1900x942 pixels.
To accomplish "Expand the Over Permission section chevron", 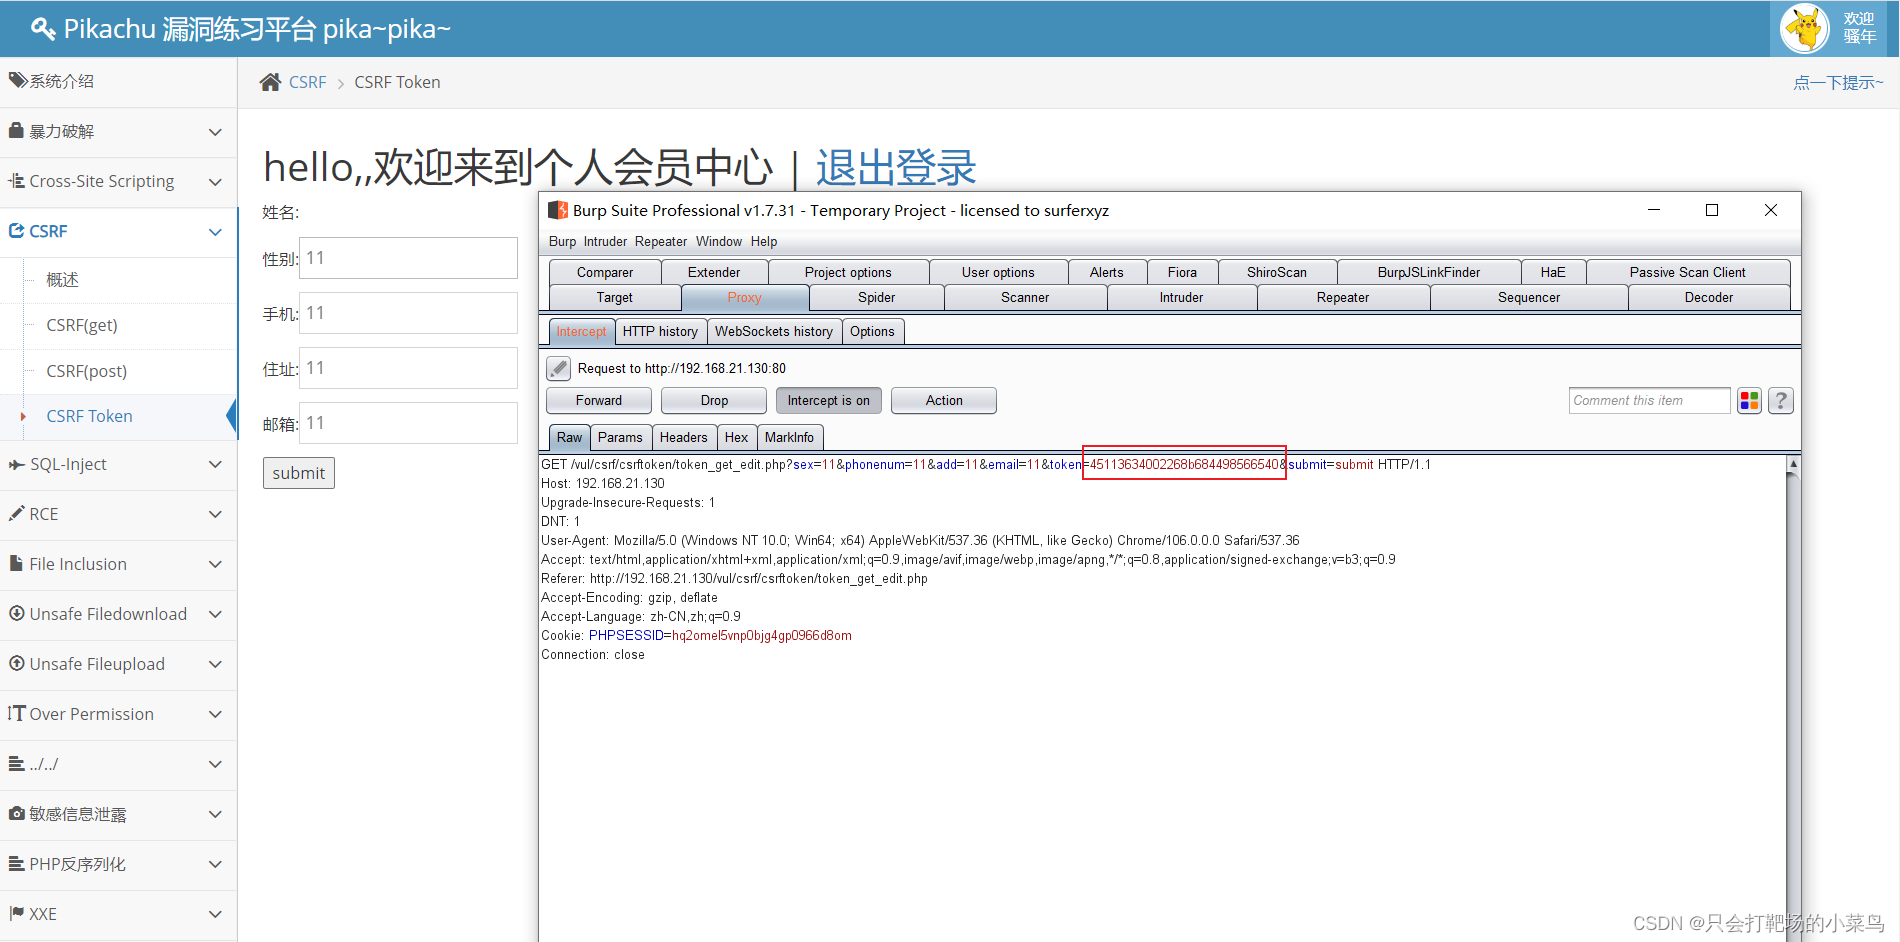I will pos(215,715).
